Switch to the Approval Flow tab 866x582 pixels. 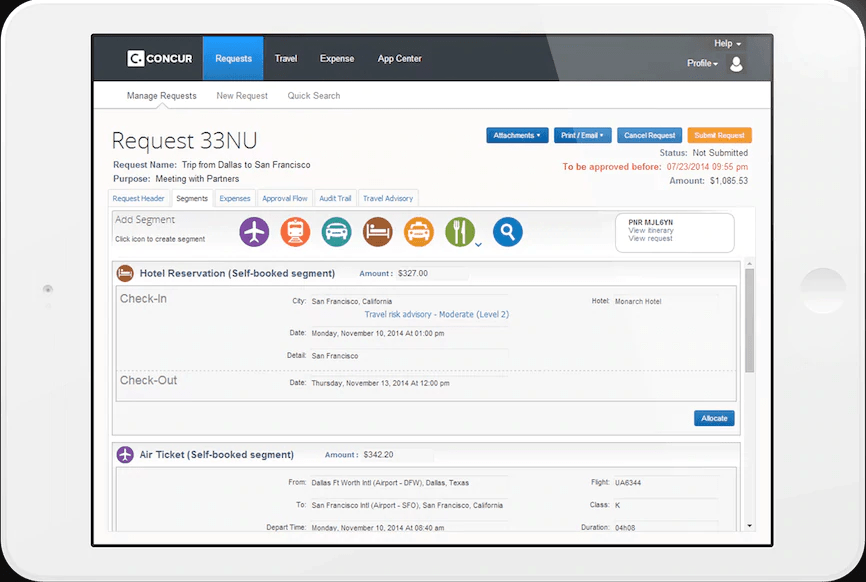point(284,198)
